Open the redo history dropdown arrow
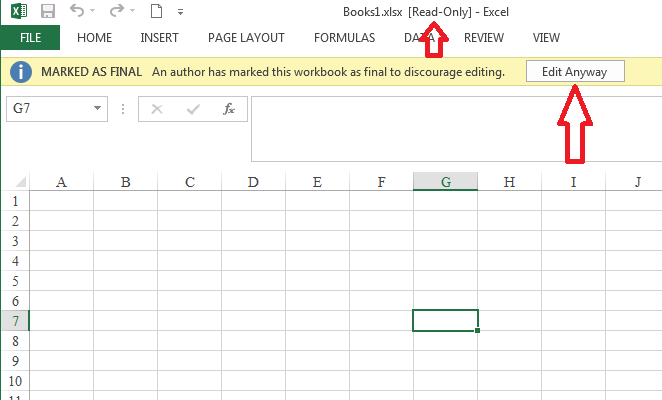 132,11
